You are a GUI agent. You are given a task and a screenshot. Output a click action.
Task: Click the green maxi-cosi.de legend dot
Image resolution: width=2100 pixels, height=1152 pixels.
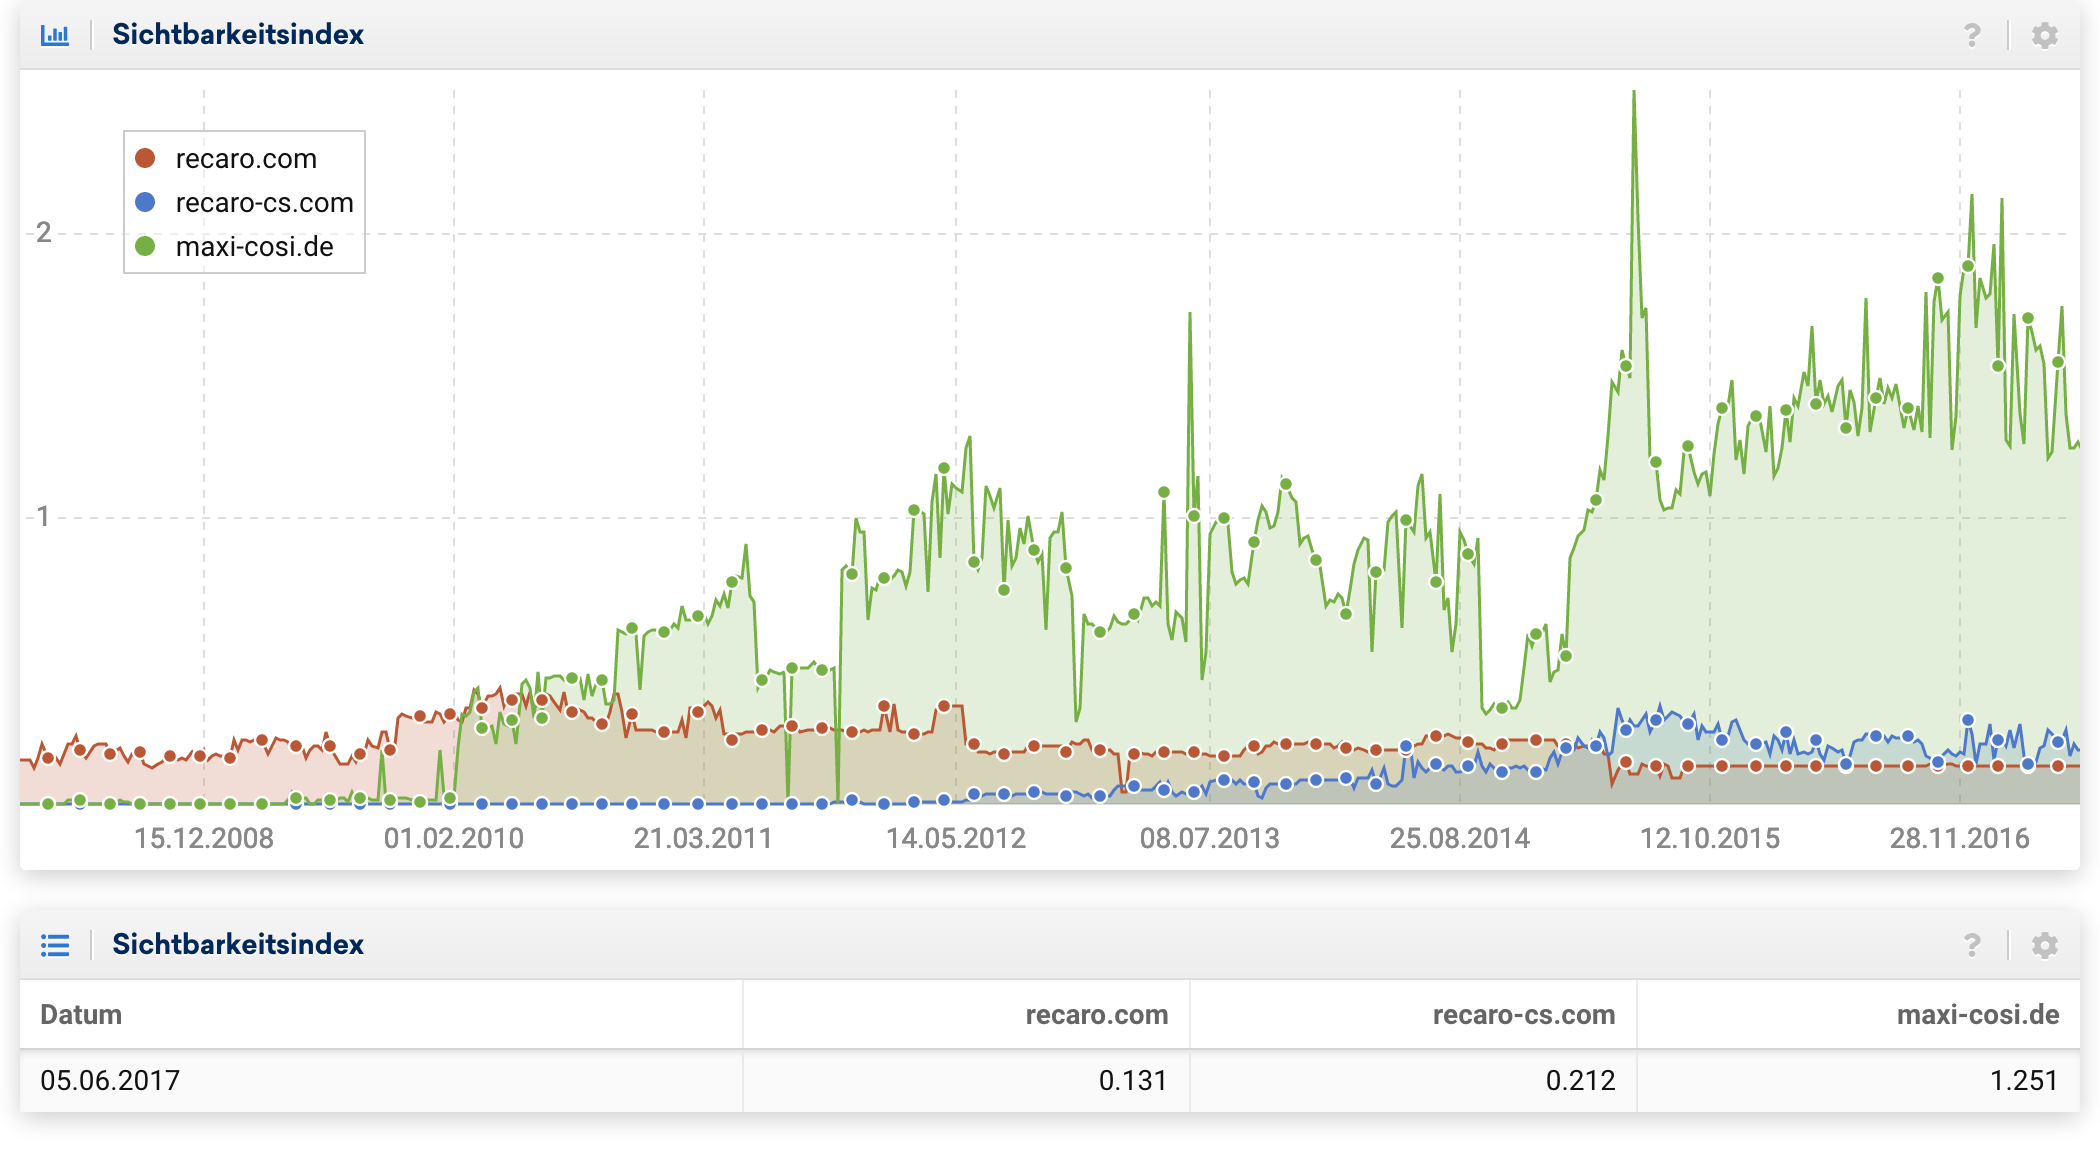145,246
